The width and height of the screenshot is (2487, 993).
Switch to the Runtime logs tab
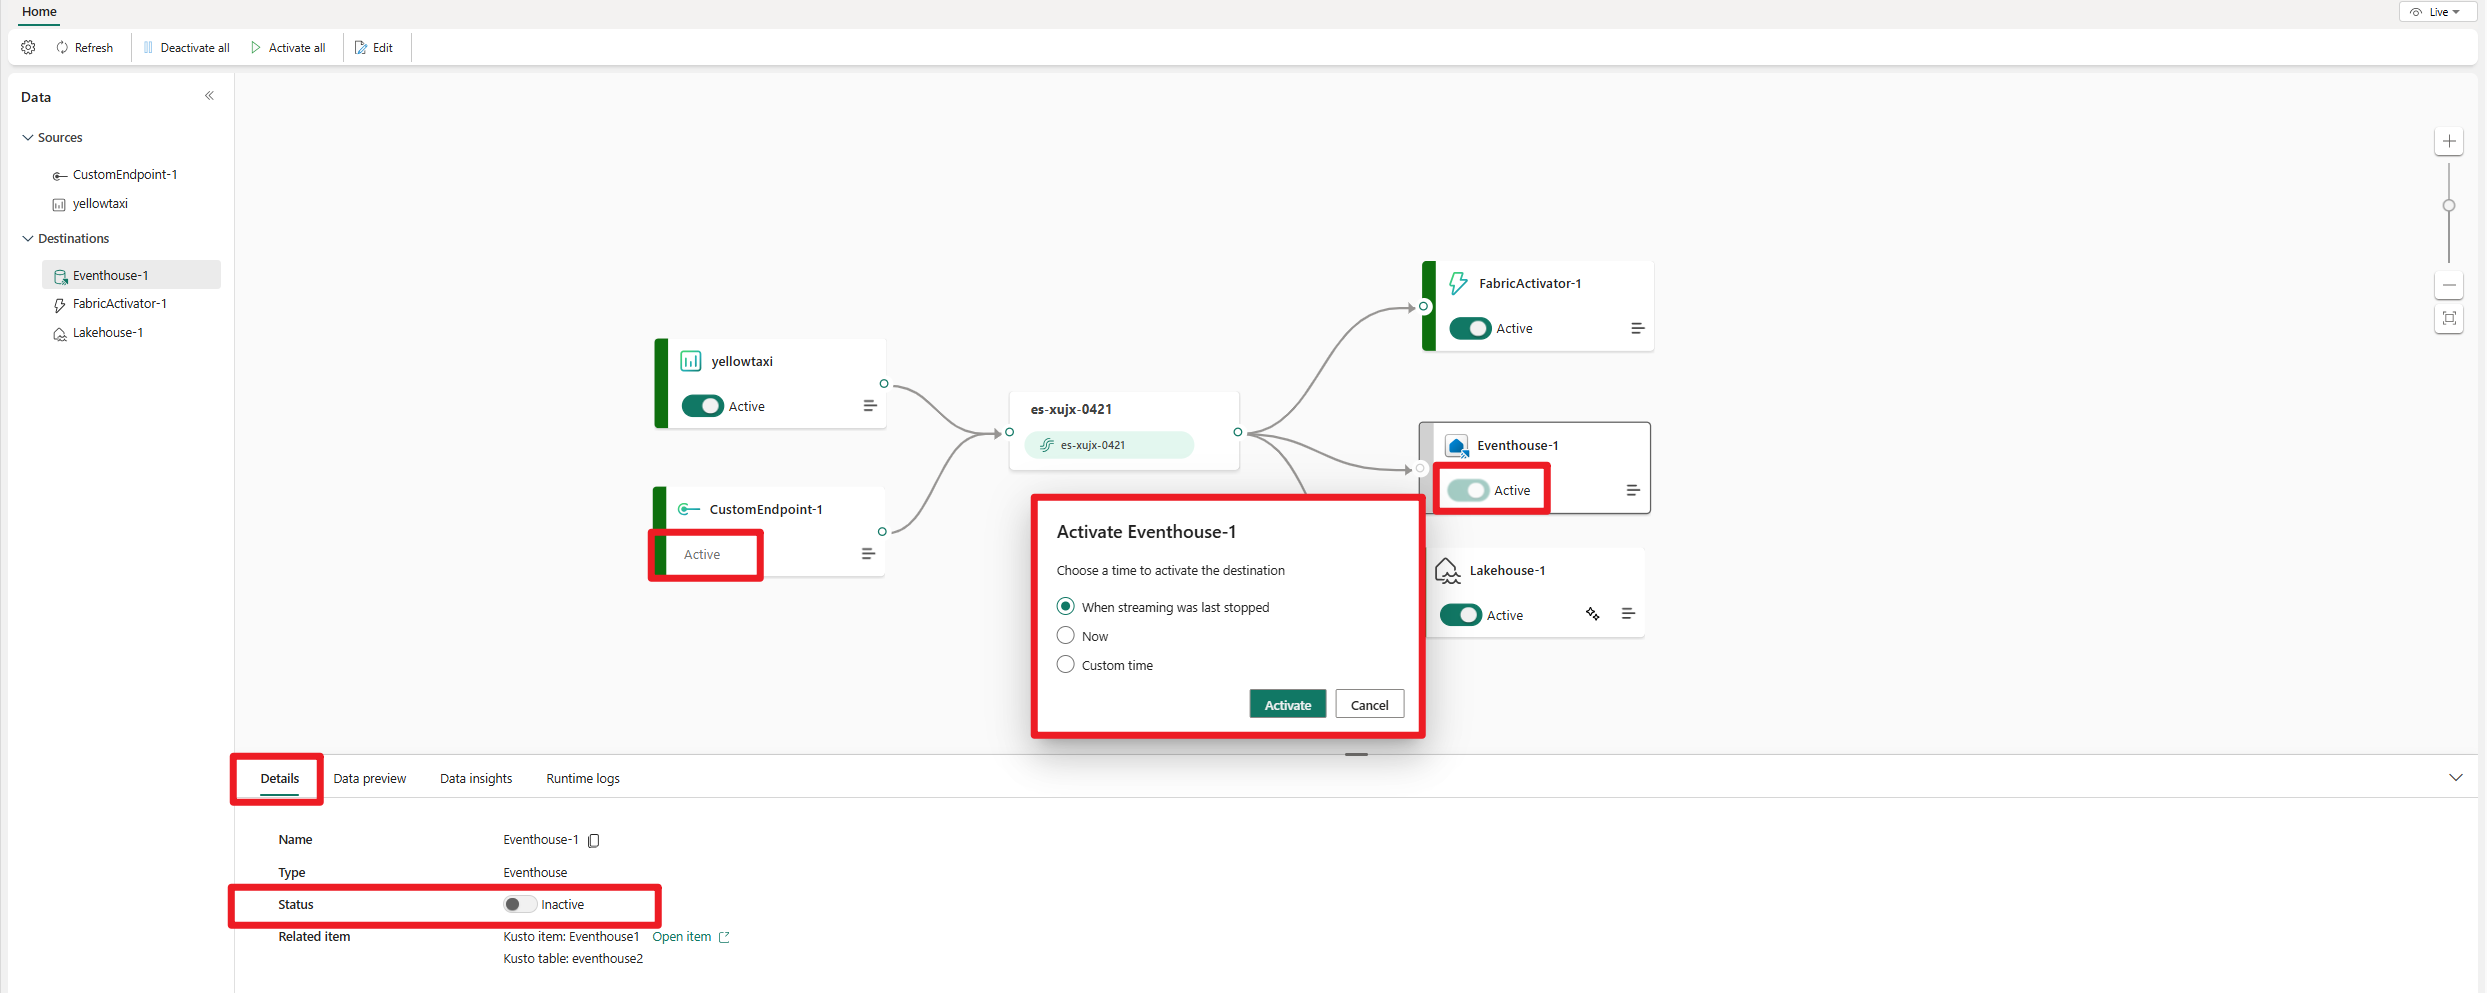[583, 778]
